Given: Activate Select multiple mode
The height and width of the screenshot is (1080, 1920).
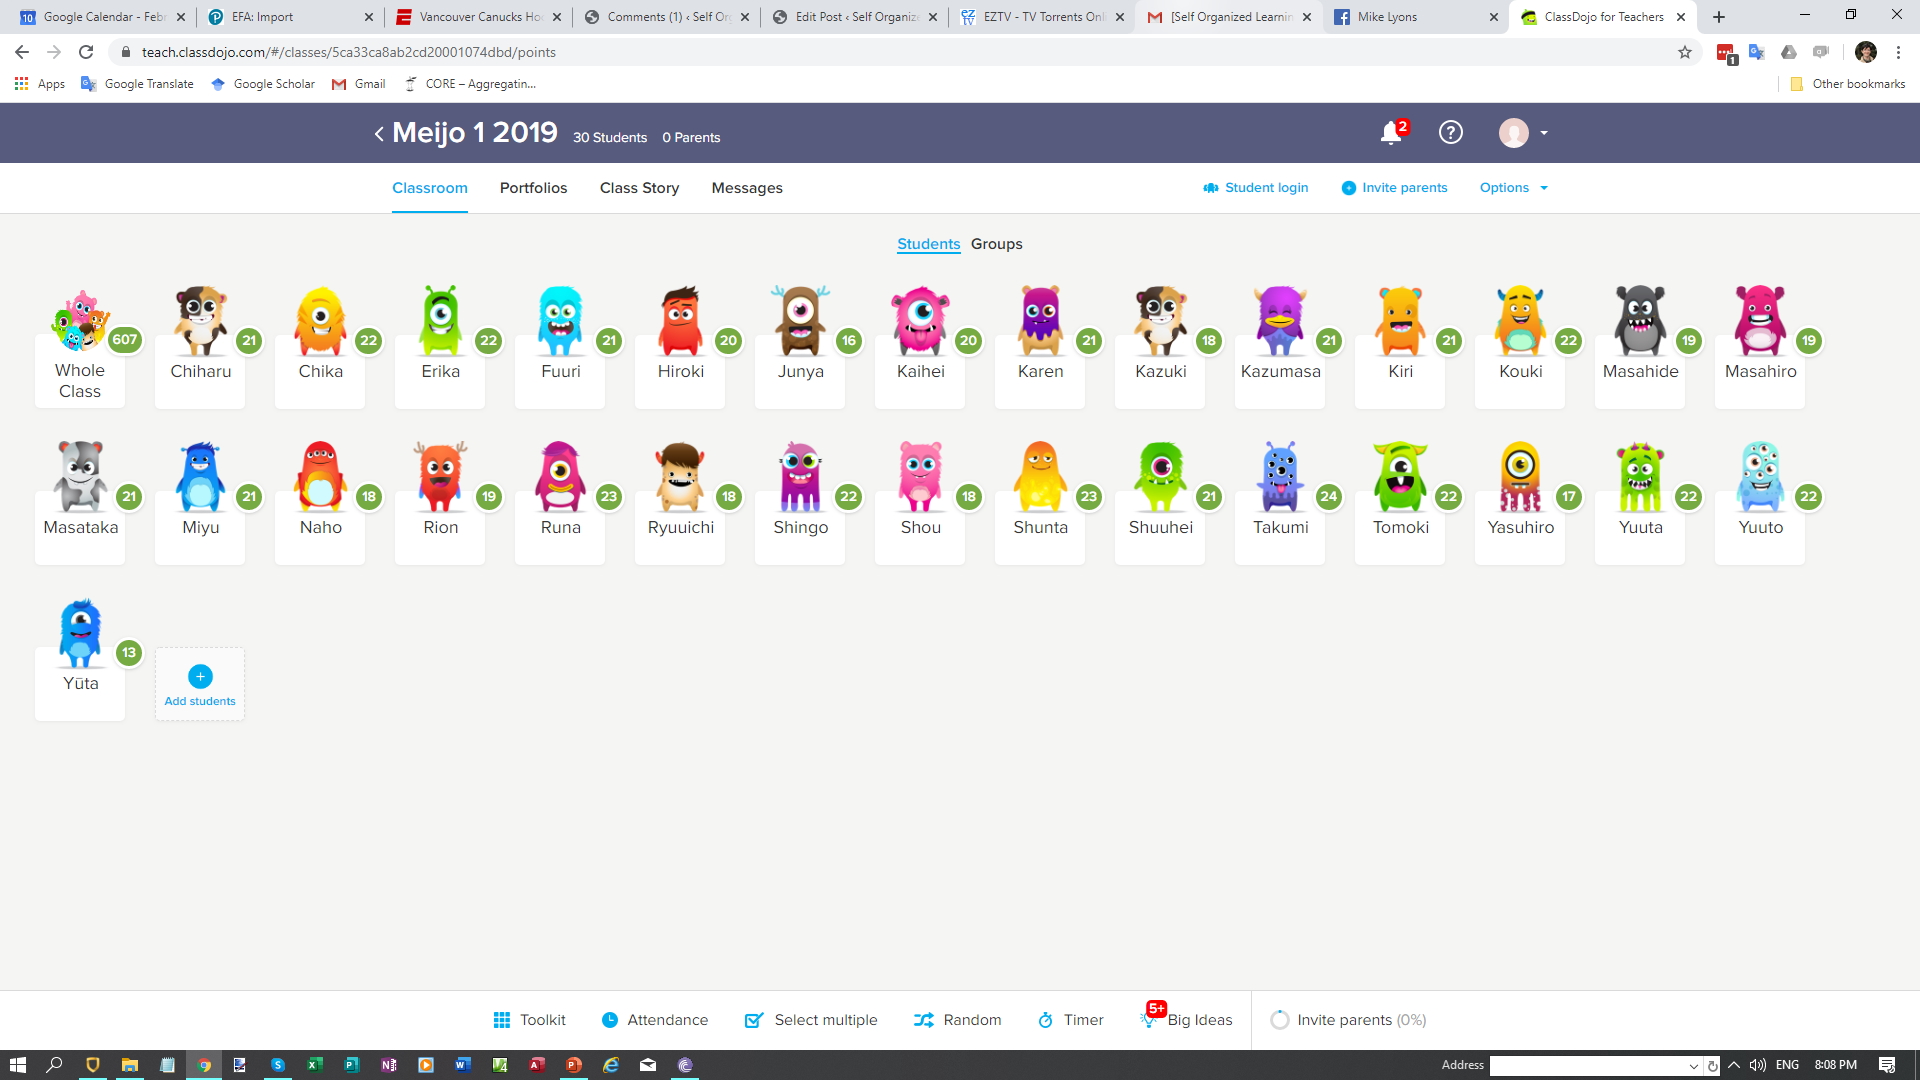Looking at the screenshot, I should (x=811, y=1020).
